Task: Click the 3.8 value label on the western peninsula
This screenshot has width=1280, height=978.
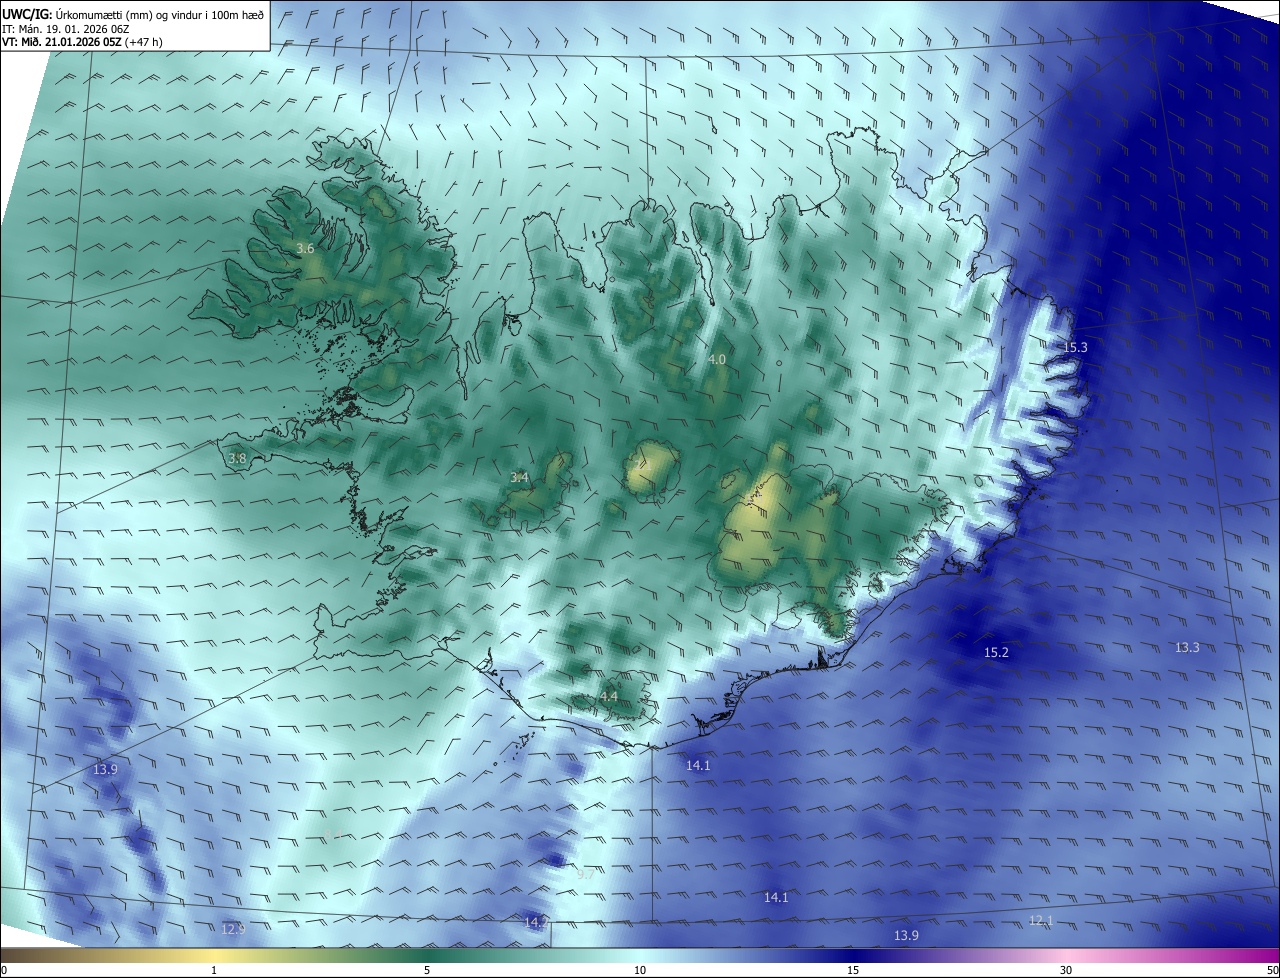Action: coord(237,459)
